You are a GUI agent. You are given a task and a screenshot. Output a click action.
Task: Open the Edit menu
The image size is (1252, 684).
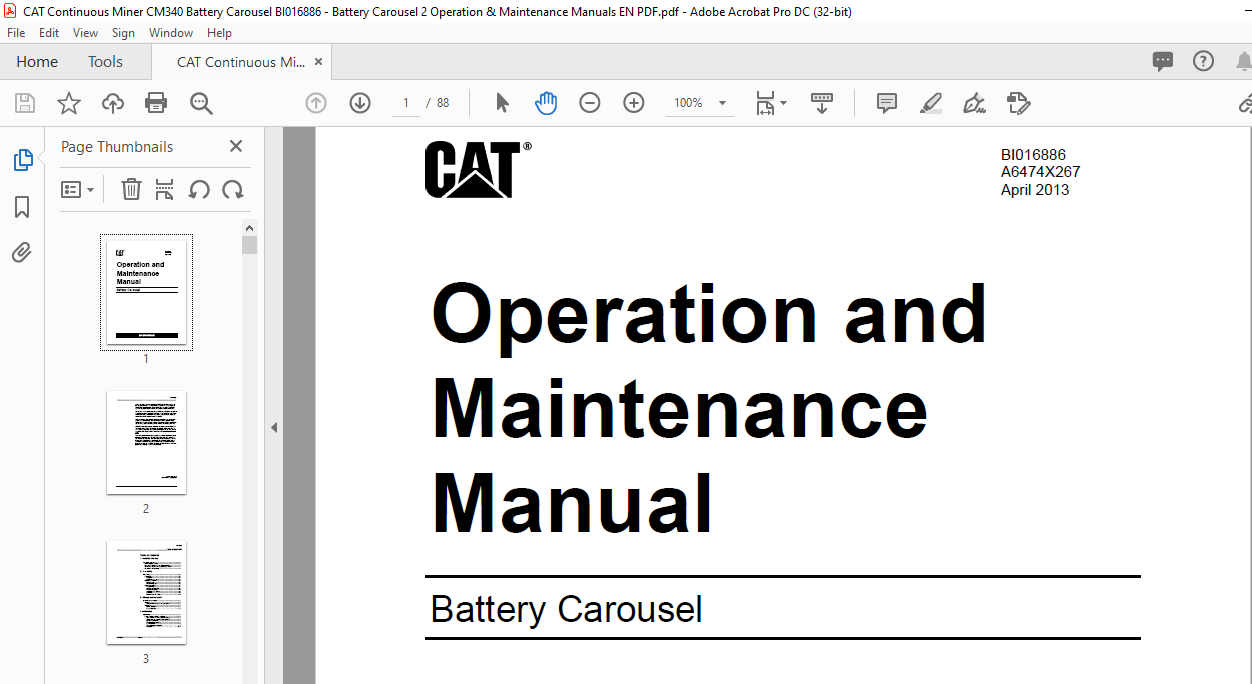(x=49, y=33)
